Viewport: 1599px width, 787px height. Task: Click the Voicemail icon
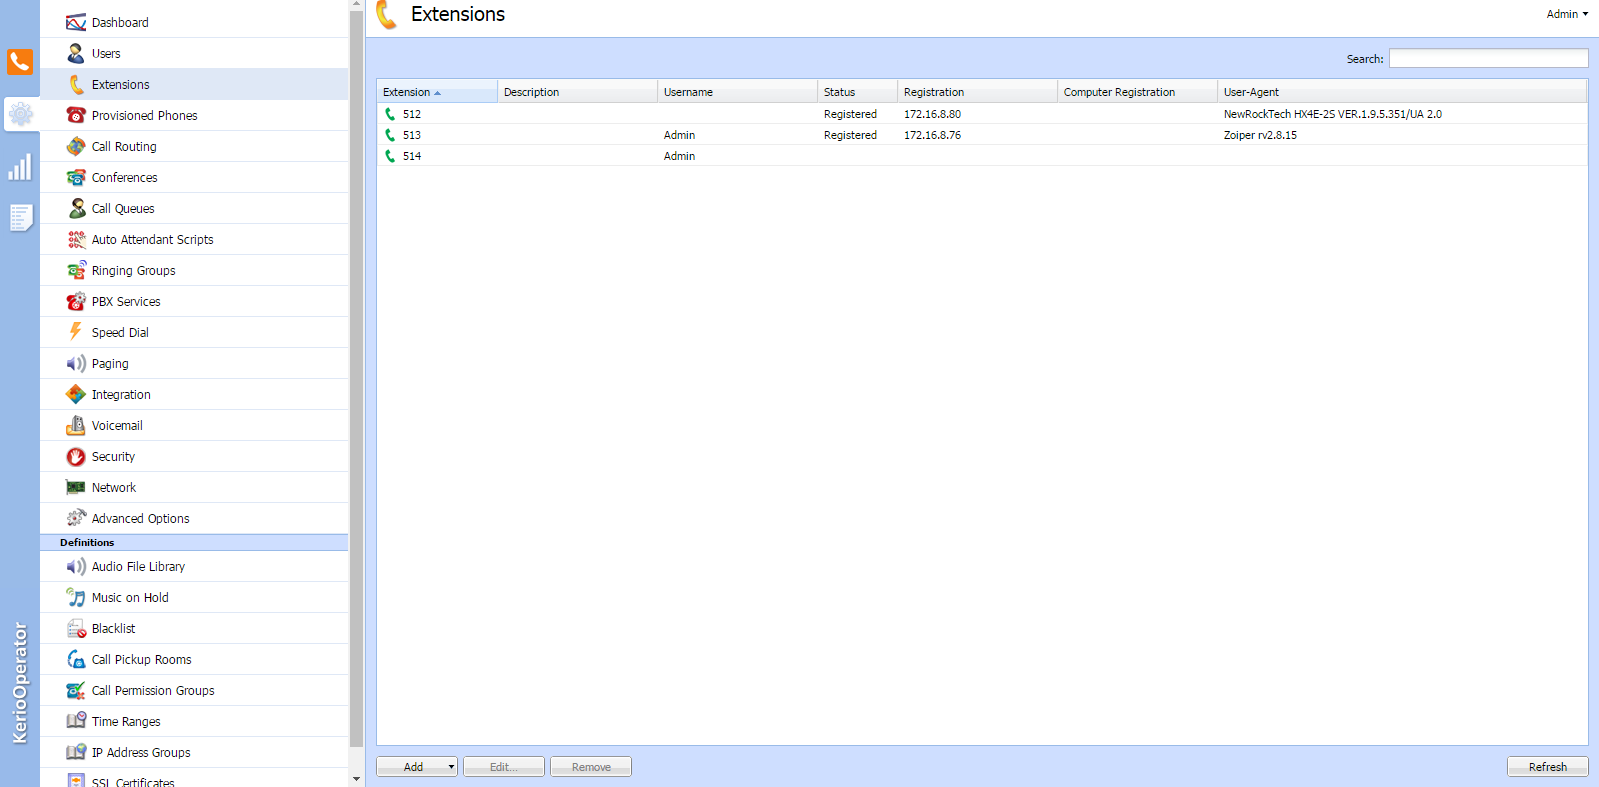[x=76, y=425]
